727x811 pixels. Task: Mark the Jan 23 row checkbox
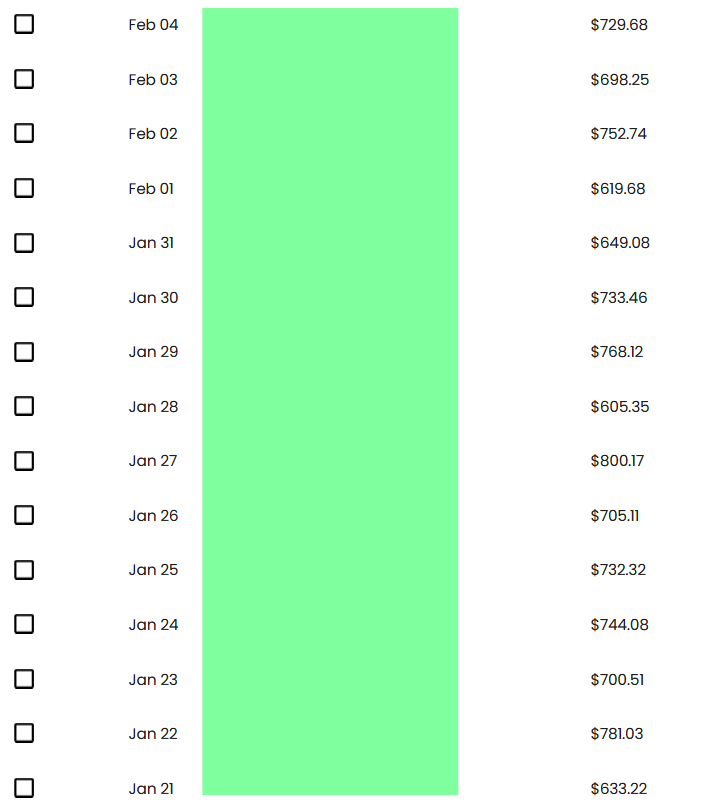tap(24, 679)
